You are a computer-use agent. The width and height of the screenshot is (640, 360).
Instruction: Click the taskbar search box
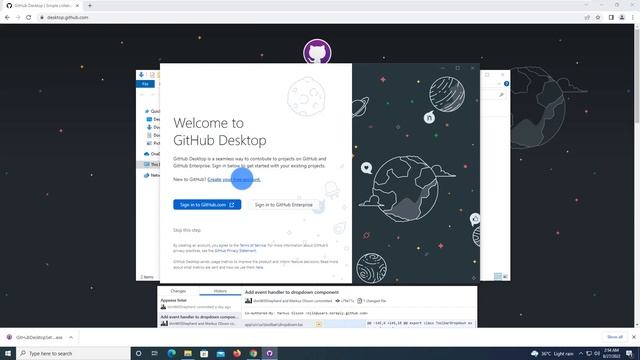click(x=73, y=353)
